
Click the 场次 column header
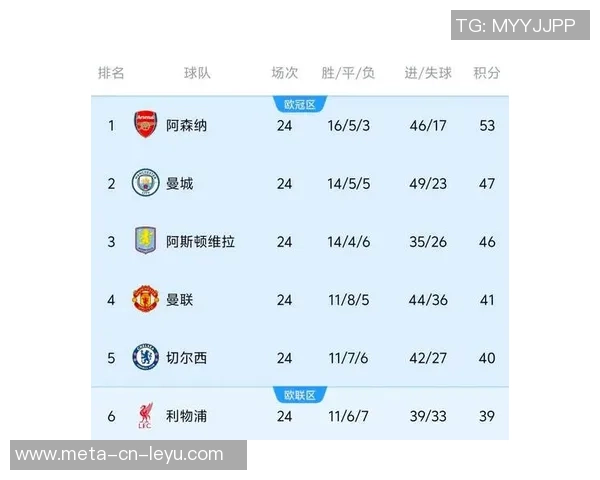pyautogui.click(x=285, y=73)
